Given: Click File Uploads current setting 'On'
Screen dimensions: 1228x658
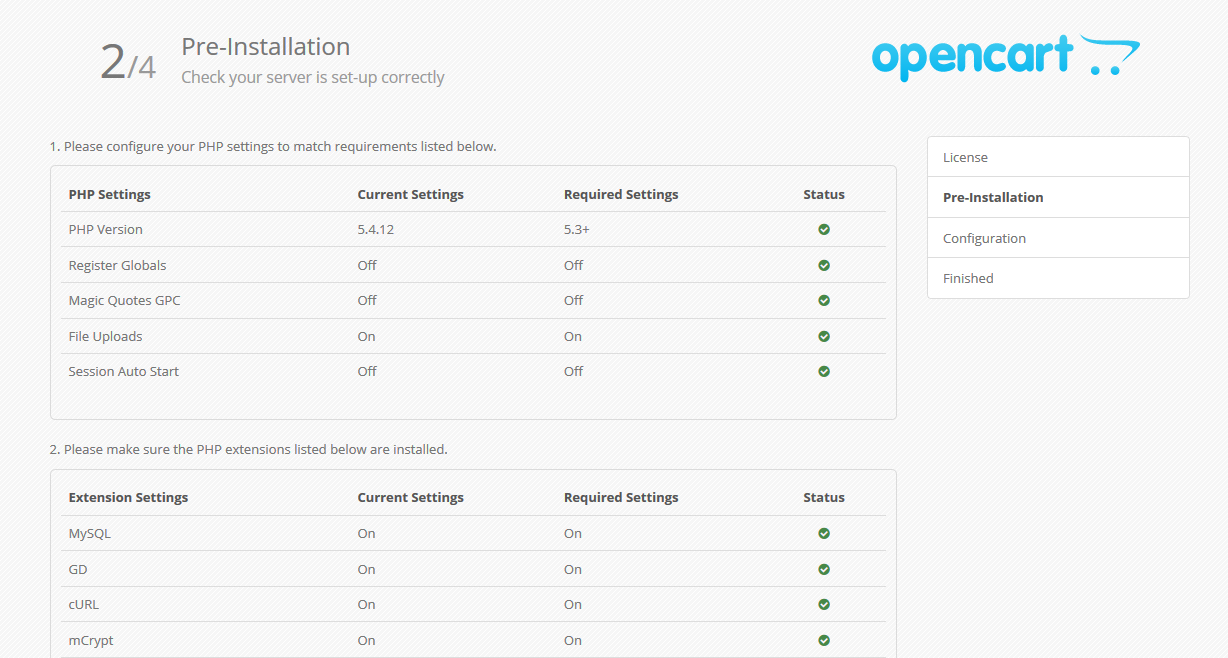Looking at the screenshot, I should pyautogui.click(x=367, y=336).
